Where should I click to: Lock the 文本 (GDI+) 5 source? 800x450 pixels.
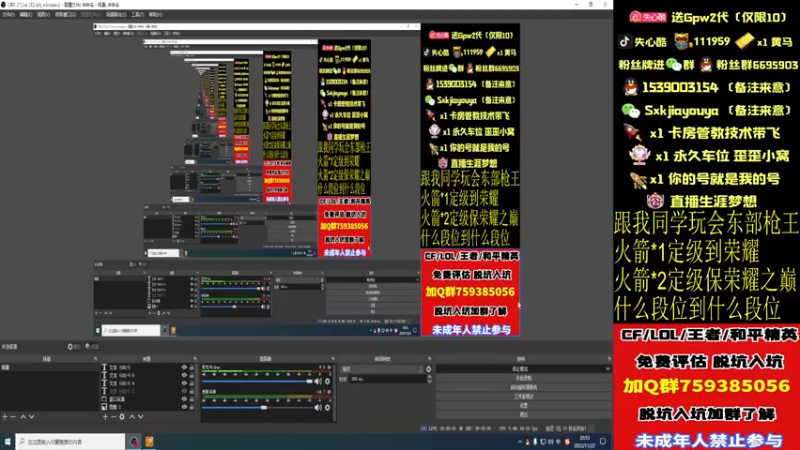coord(192,375)
